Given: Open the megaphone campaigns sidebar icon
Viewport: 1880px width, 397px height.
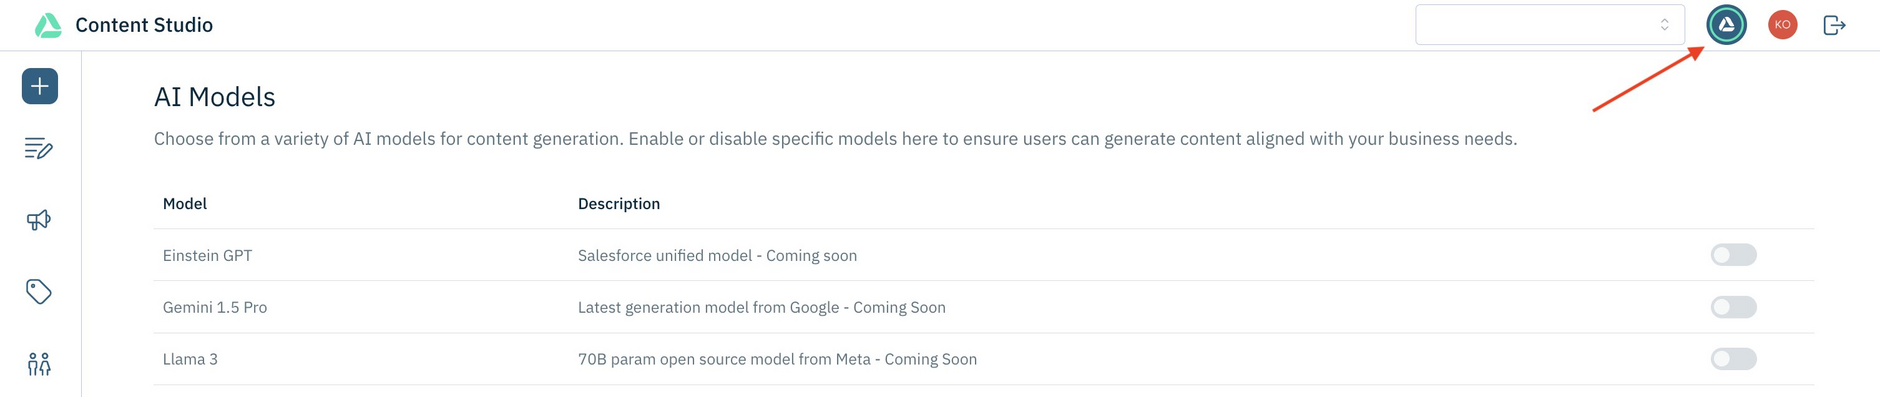Looking at the screenshot, I should 39,220.
